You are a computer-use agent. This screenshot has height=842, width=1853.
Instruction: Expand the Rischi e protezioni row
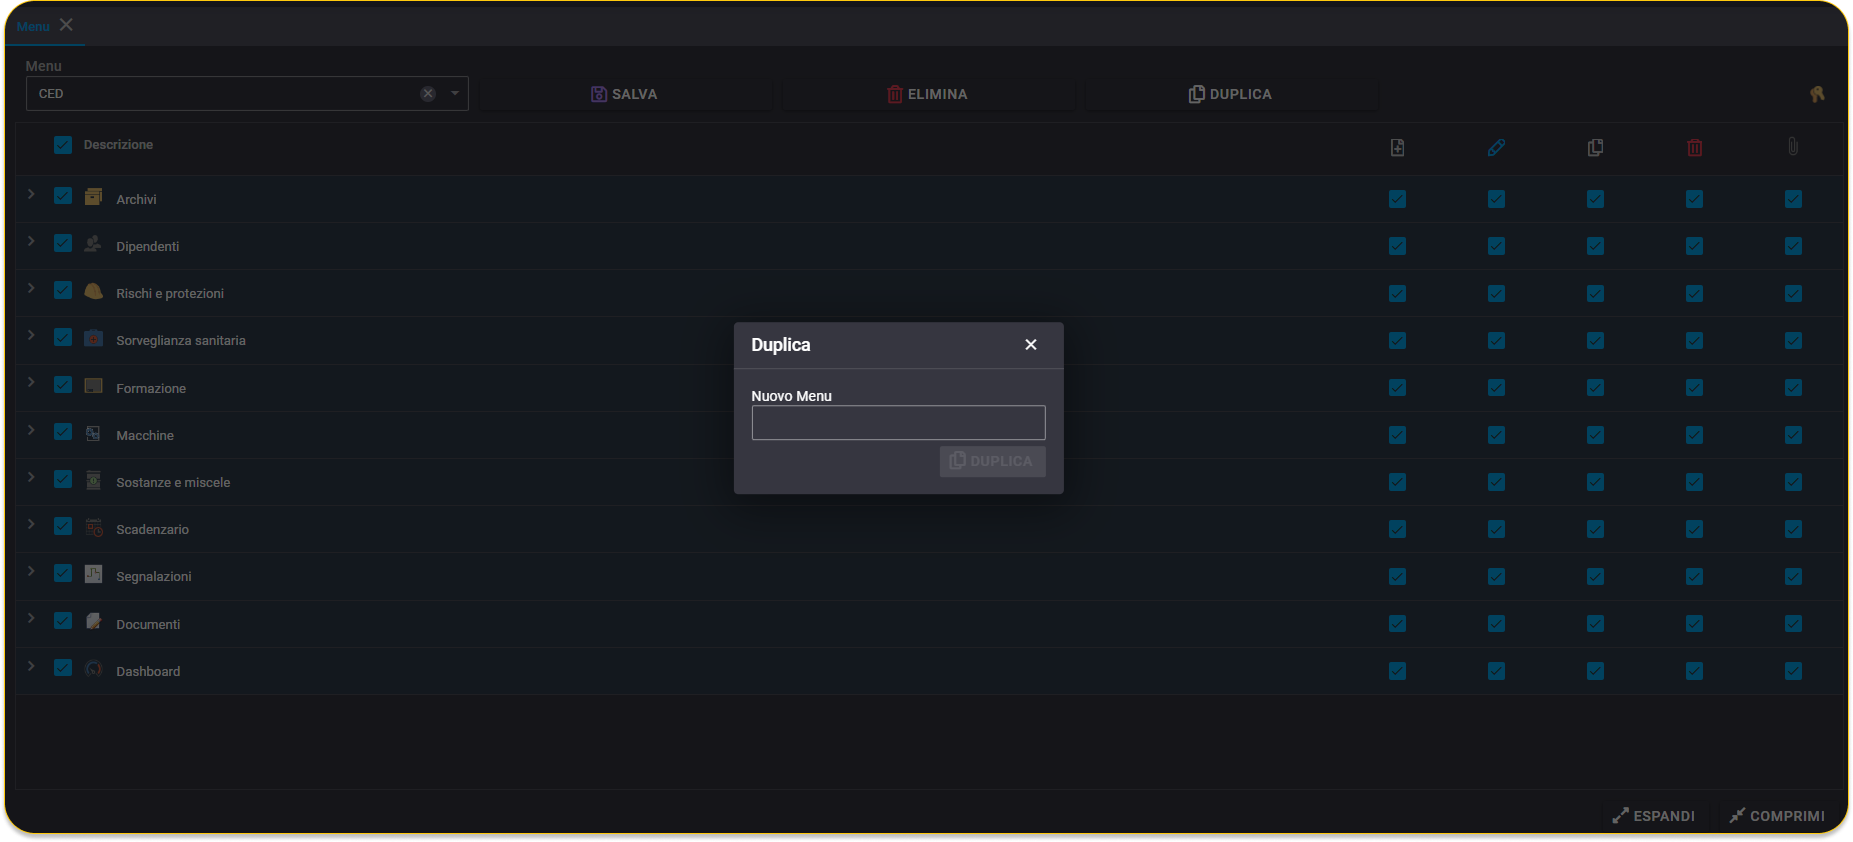(x=31, y=288)
